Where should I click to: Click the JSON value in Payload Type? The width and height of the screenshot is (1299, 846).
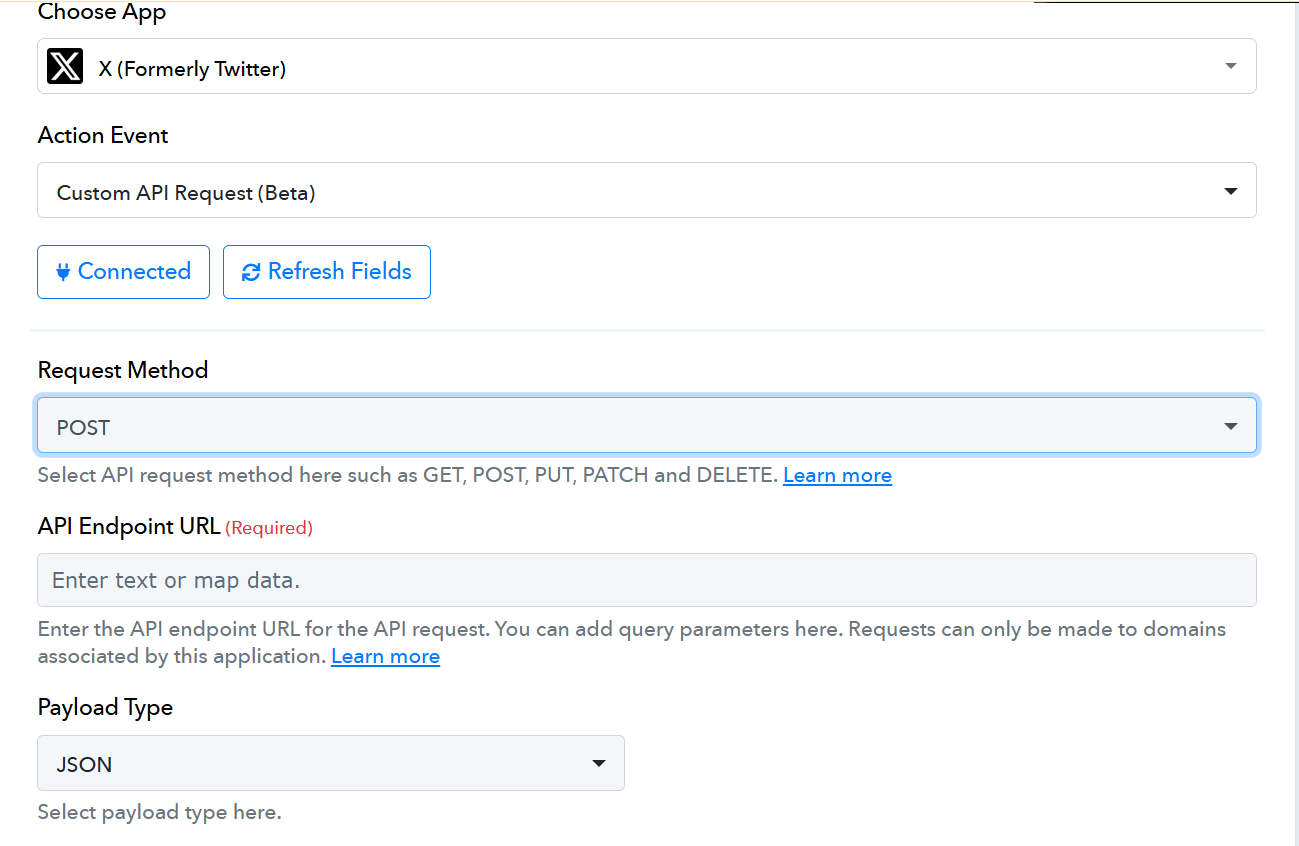(x=84, y=765)
